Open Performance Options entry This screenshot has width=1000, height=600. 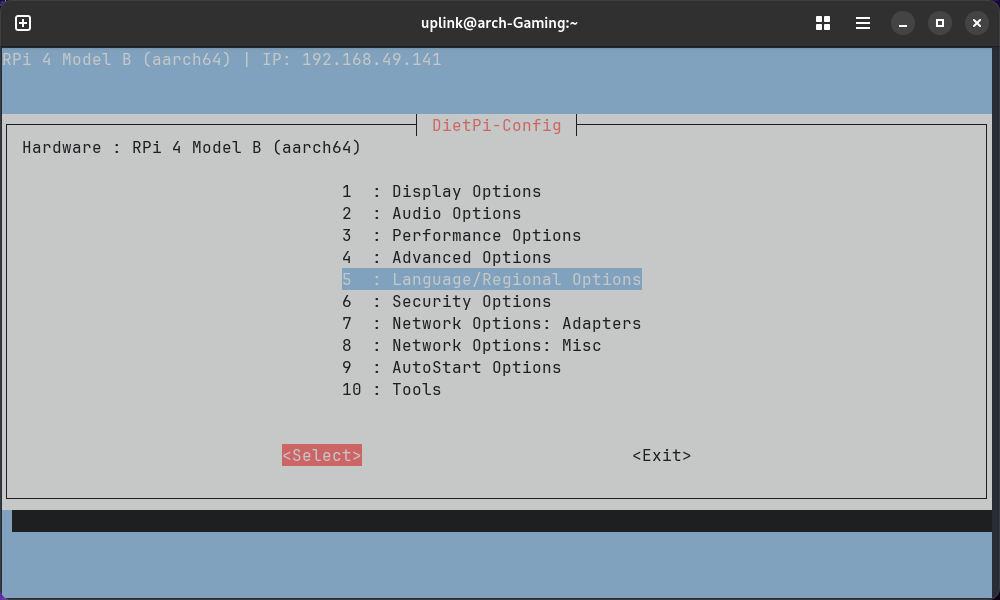(485, 236)
